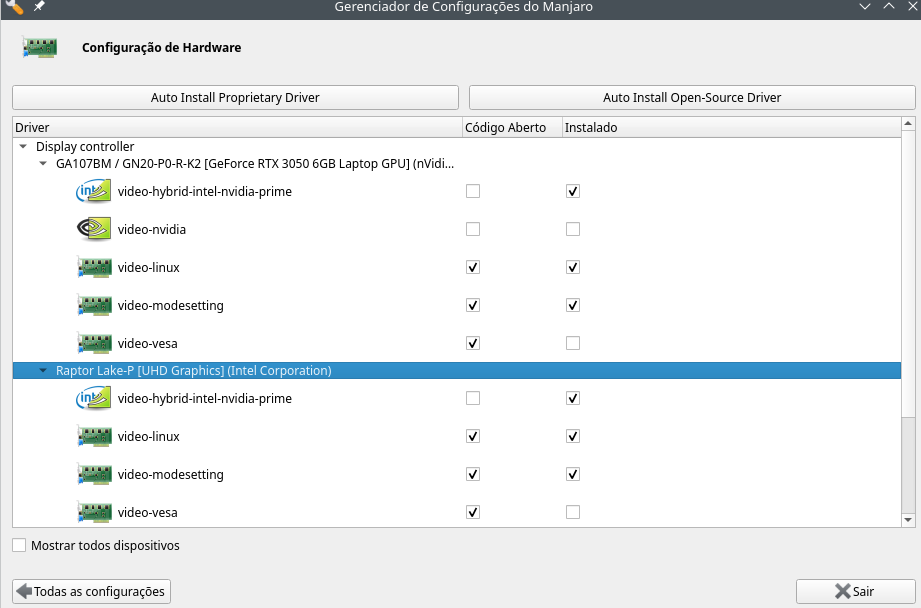The image size is (921, 608).
Task: Click the back arrow icon on Todas as configurações
Action: point(24,591)
